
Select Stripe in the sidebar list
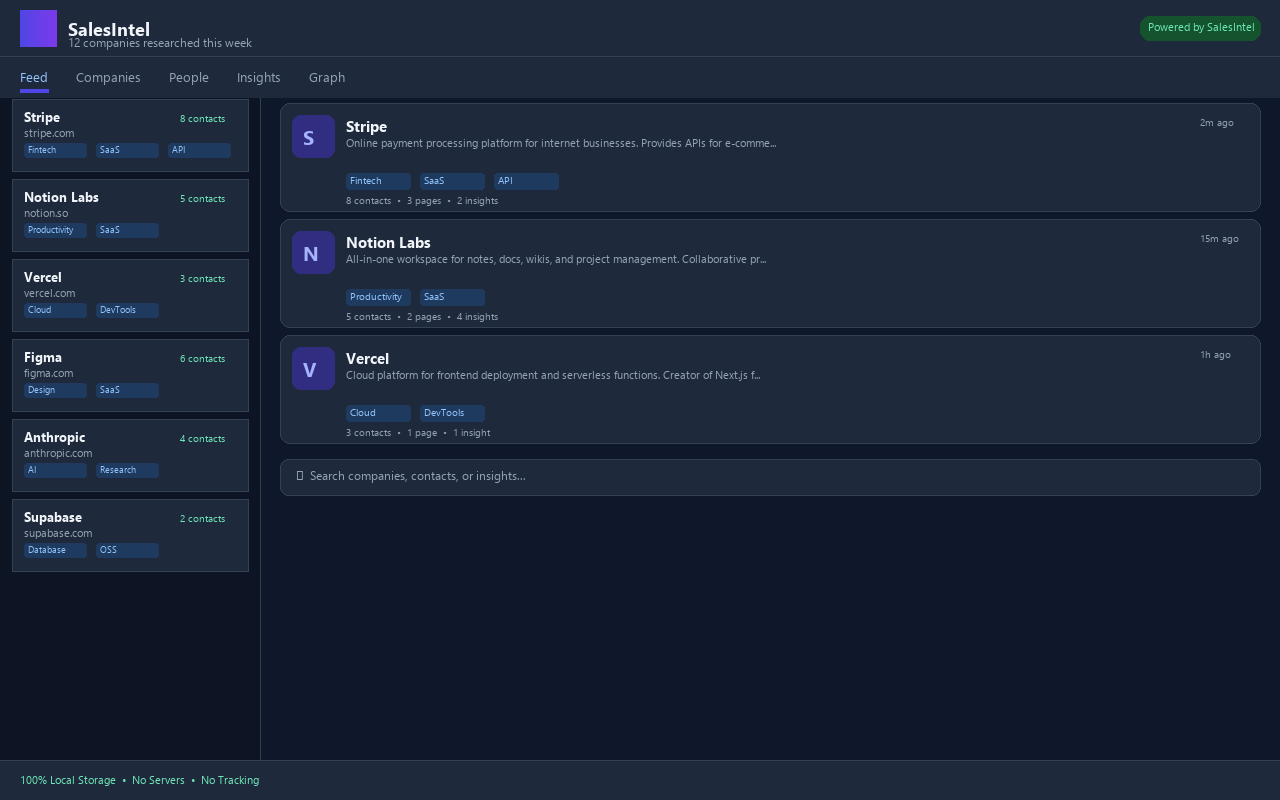pyautogui.click(x=130, y=135)
